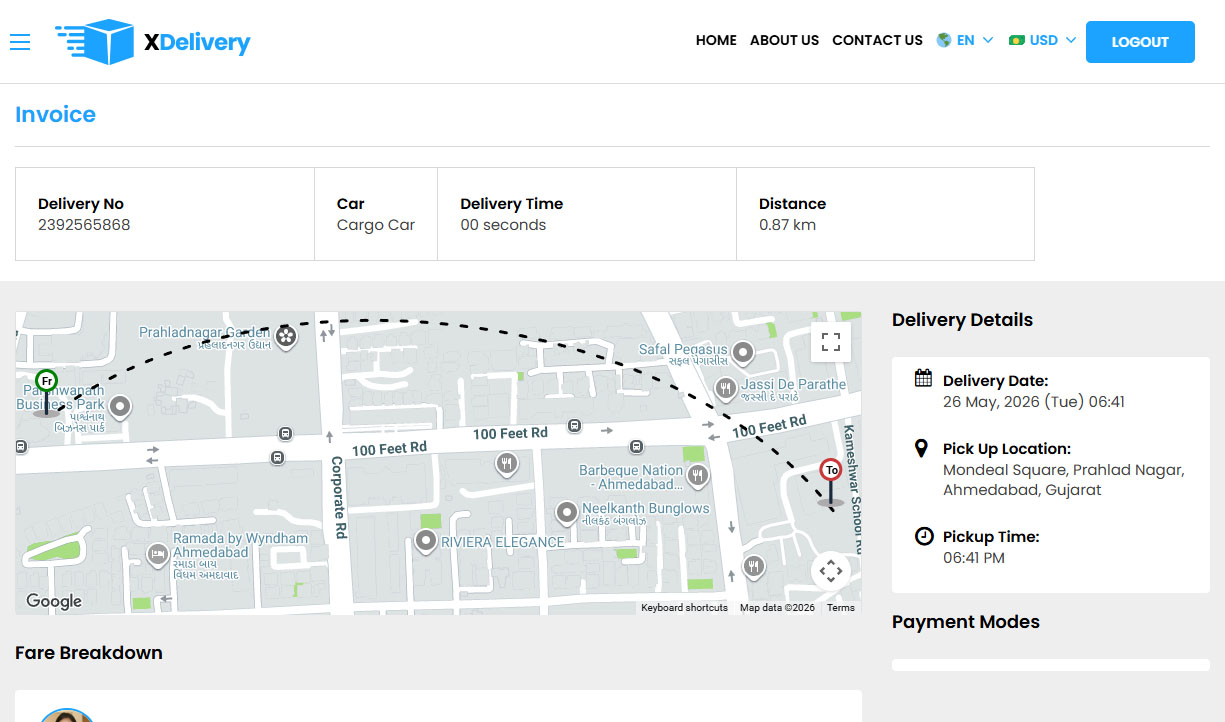Click the Jassi De Parathe restaurant pin
The height and width of the screenshot is (722, 1225).
pyautogui.click(x=727, y=387)
